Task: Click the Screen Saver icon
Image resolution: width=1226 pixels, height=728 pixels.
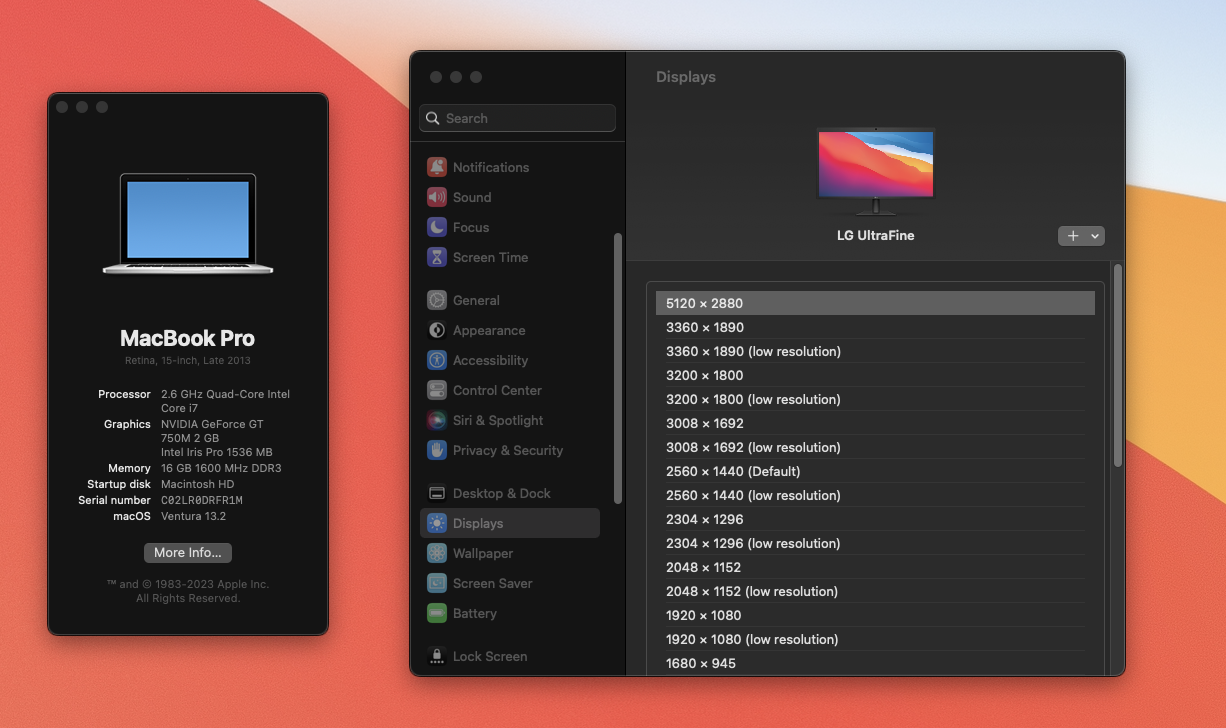Action: tap(437, 583)
